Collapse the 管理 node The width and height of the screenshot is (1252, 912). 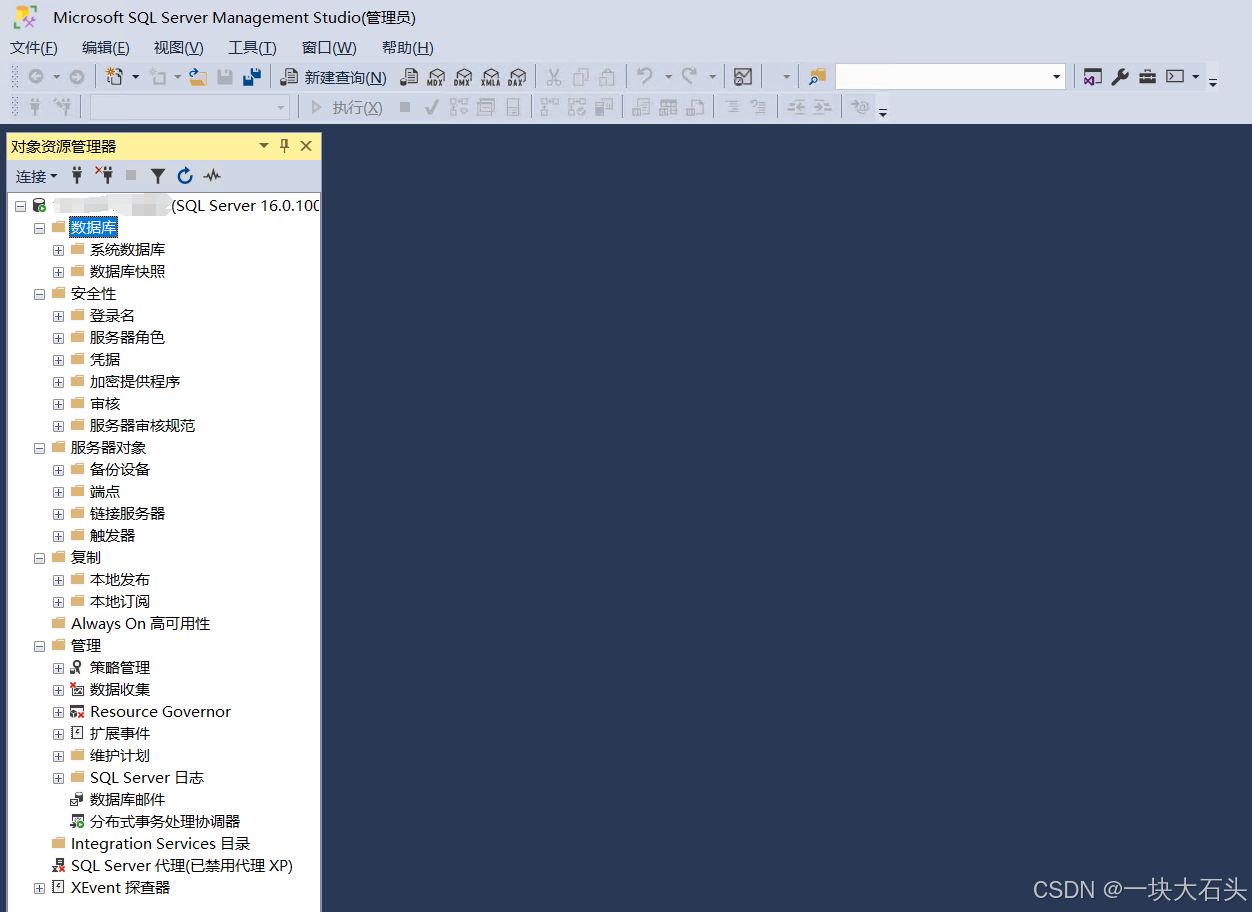pyautogui.click(x=39, y=646)
